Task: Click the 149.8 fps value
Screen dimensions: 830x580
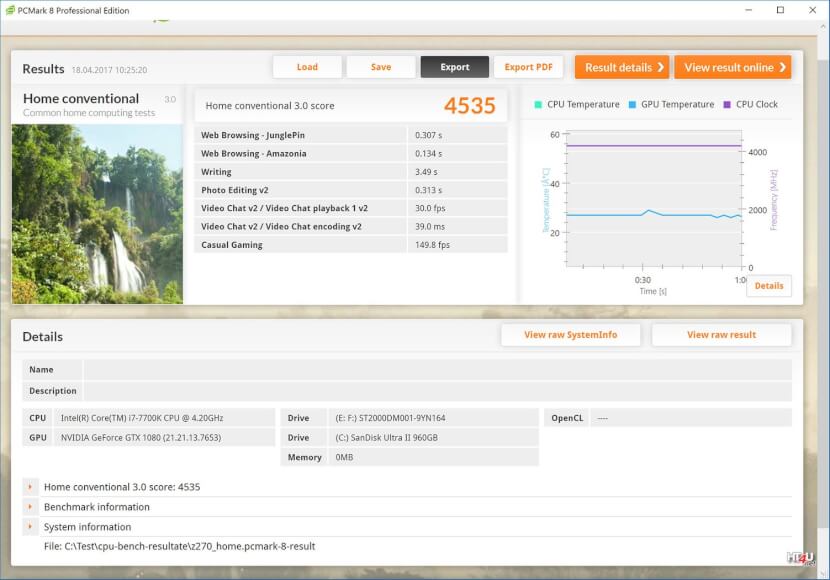Action: tap(432, 245)
